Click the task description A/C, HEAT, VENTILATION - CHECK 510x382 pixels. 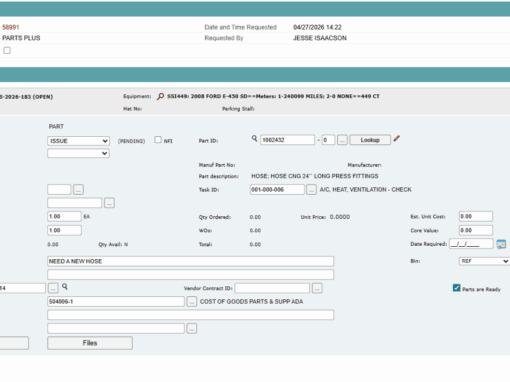[366, 190]
